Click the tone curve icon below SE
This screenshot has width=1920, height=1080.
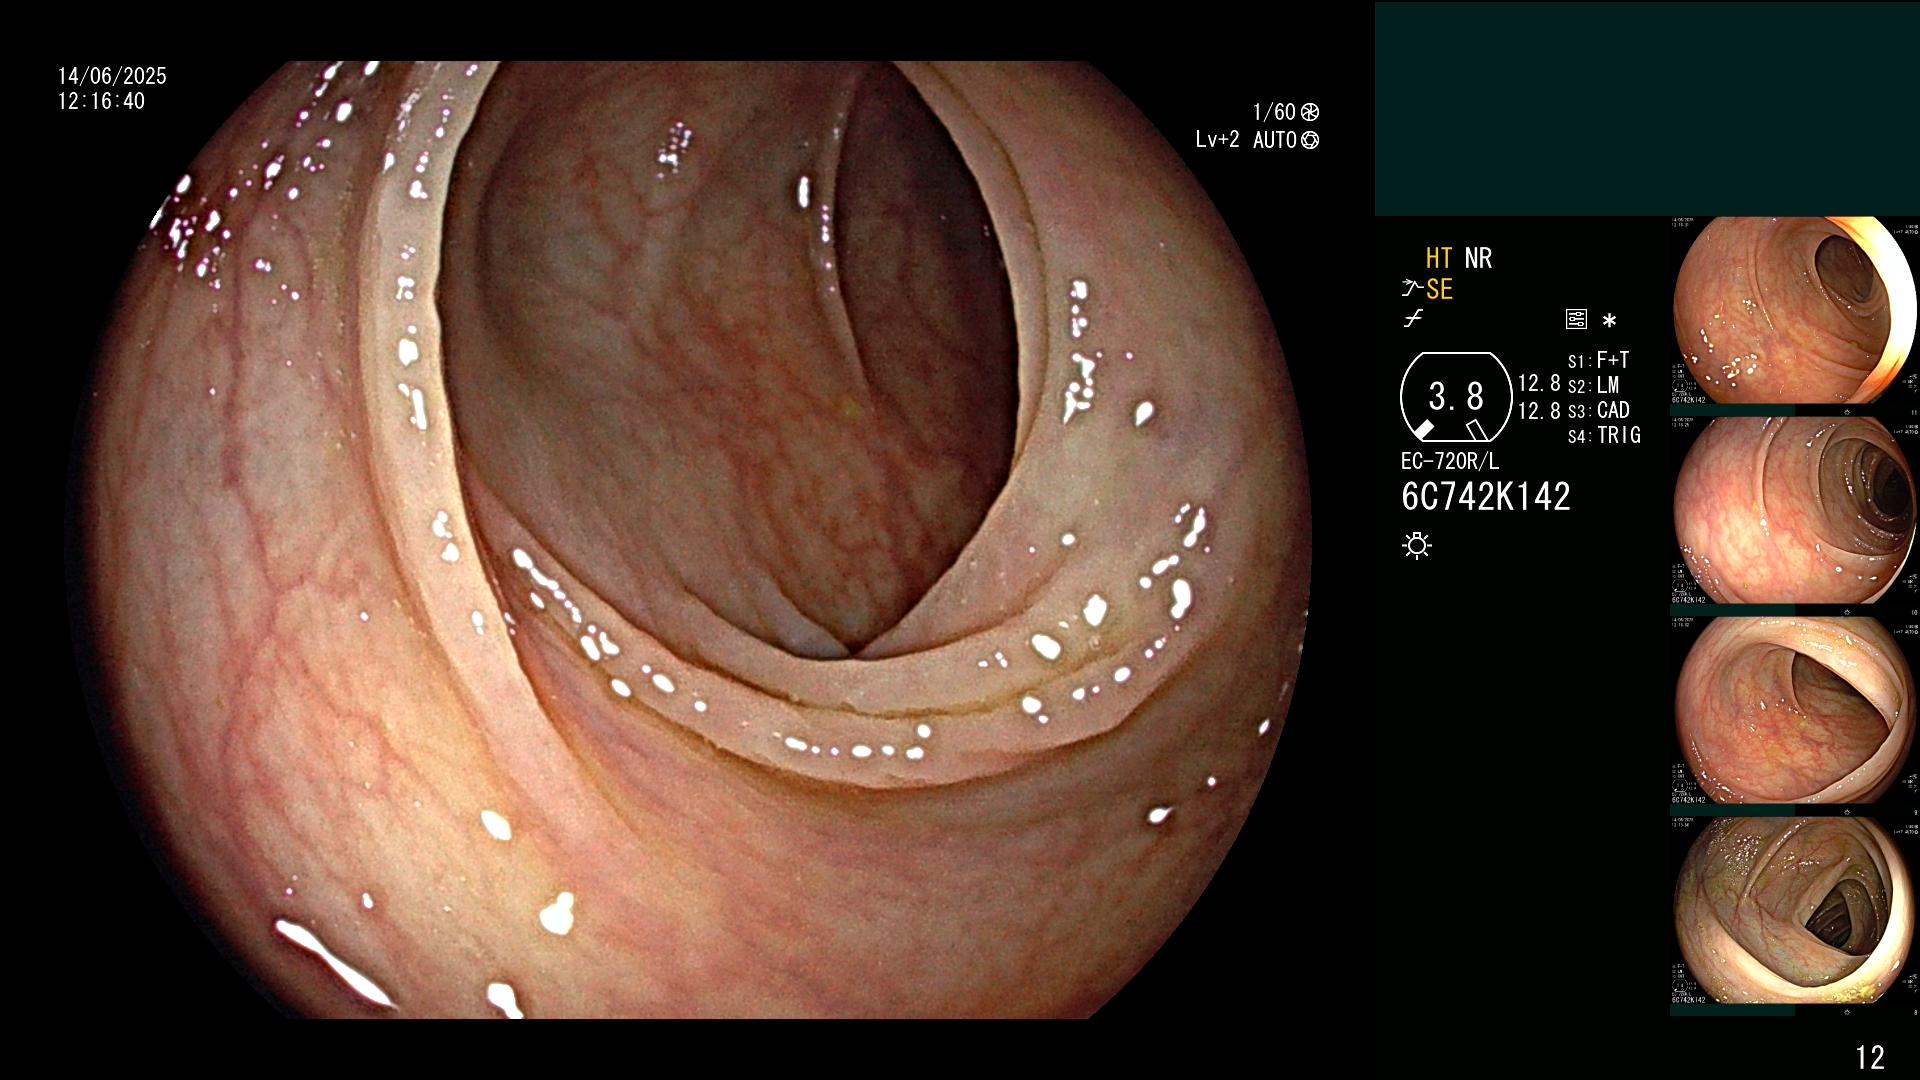[x=1413, y=319]
